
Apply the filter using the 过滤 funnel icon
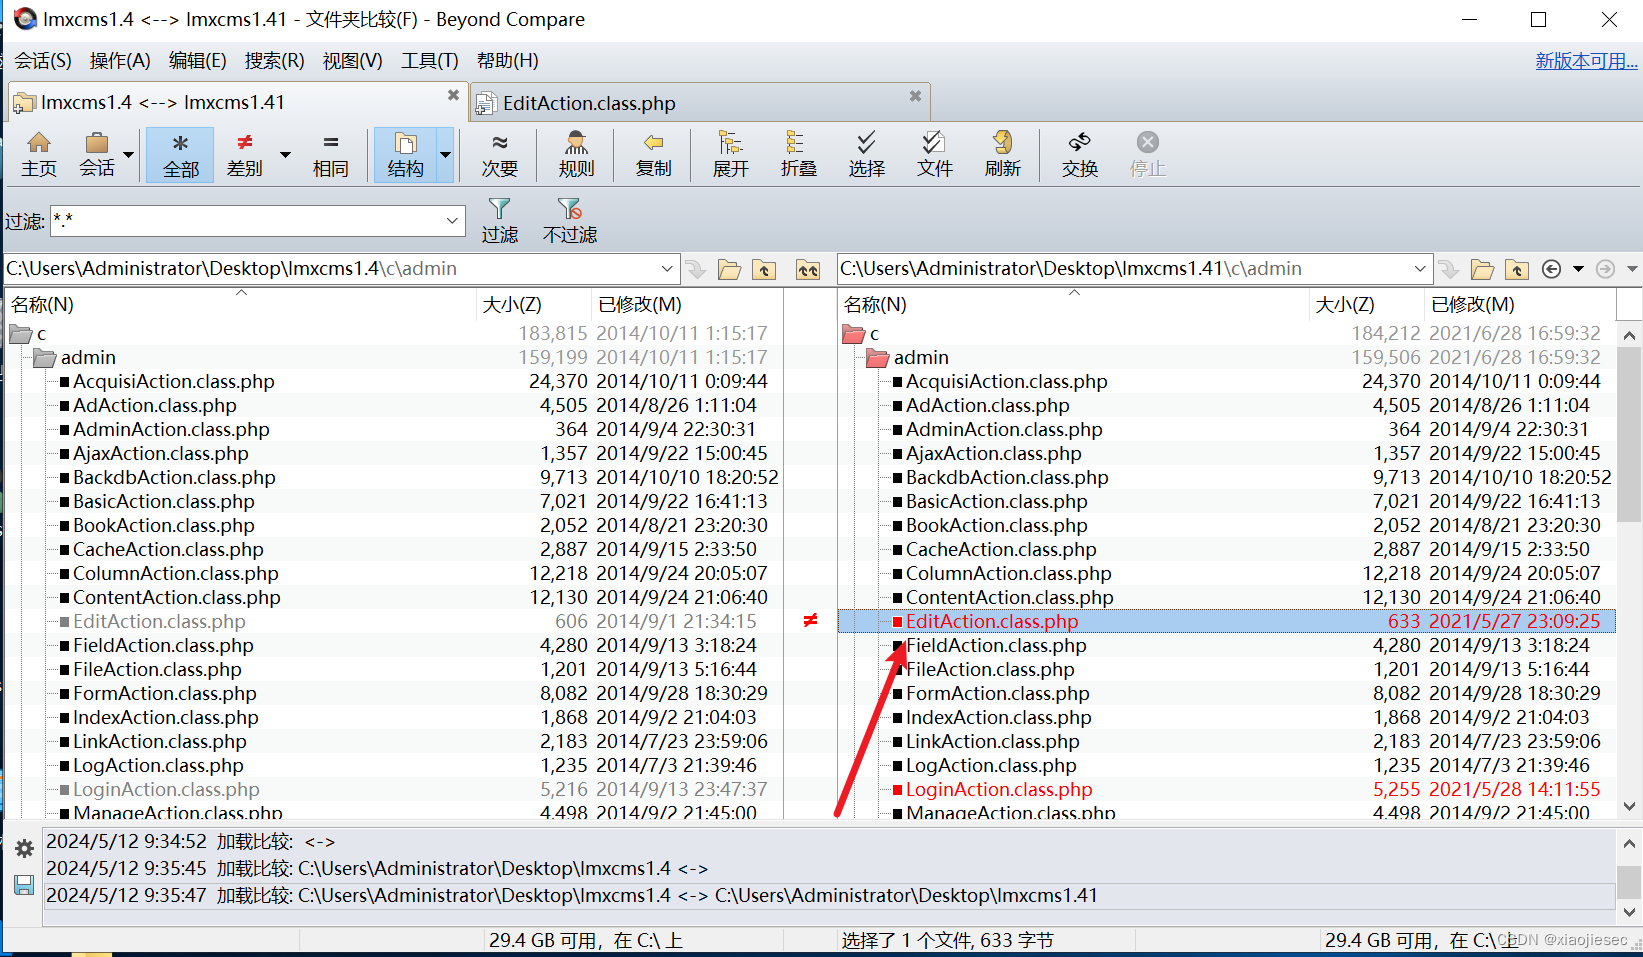(500, 219)
